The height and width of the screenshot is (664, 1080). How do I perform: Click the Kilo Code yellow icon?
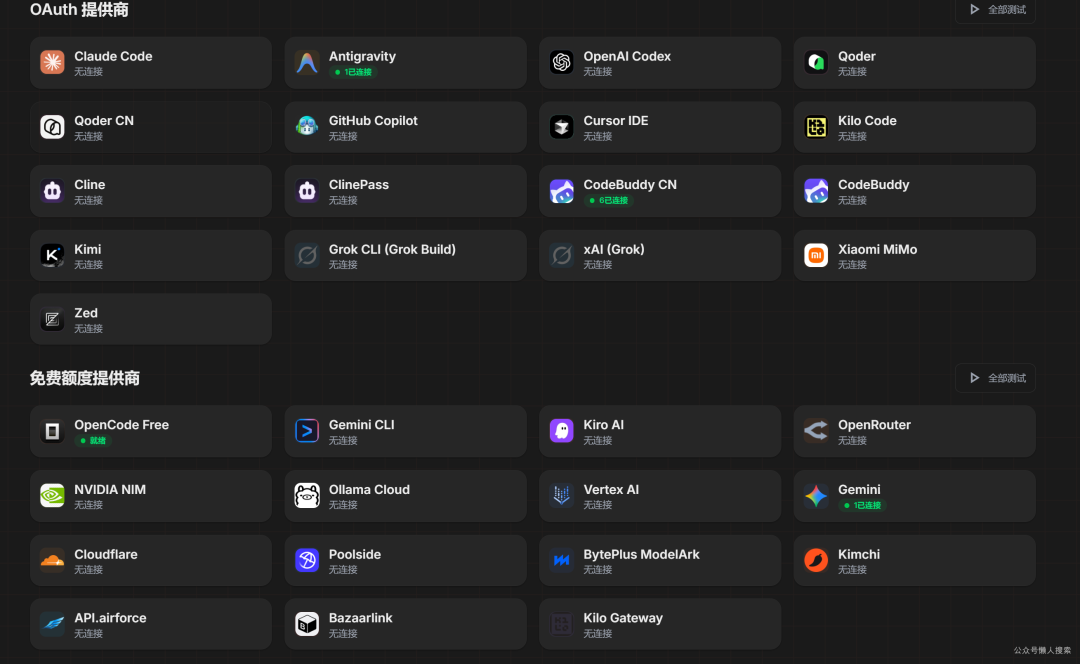point(816,127)
